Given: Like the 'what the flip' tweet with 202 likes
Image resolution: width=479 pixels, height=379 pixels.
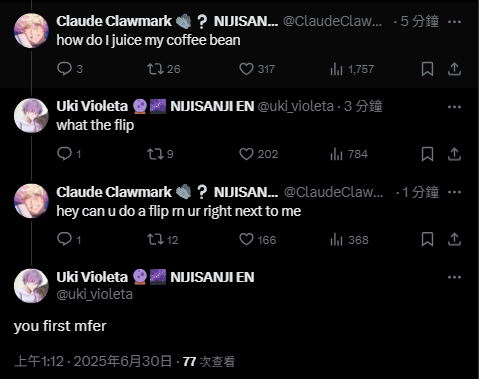Looking at the screenshot, I should 246,154.
